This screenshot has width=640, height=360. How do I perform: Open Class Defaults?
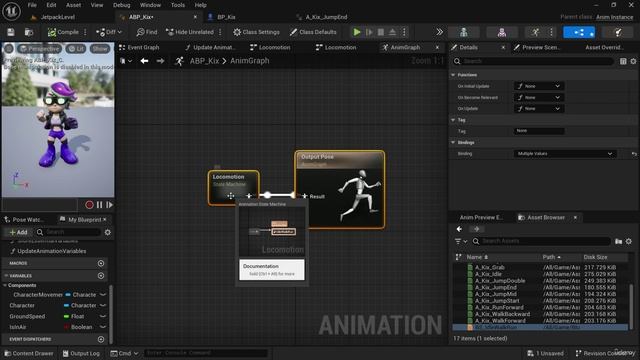(x=313, y=32)
